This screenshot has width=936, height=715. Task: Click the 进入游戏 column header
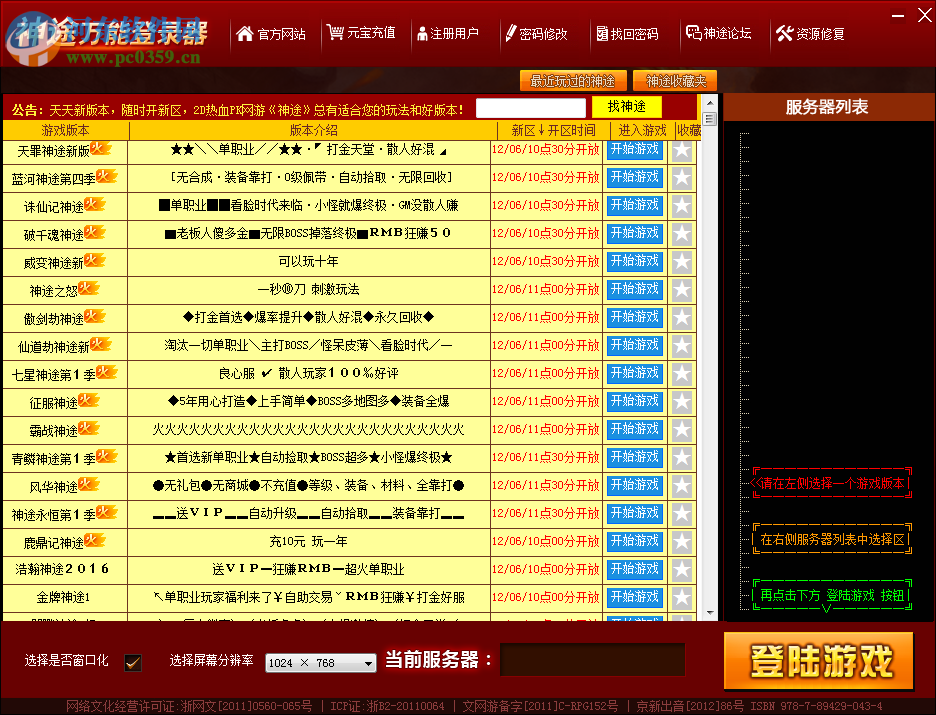[x=642, y=130]
